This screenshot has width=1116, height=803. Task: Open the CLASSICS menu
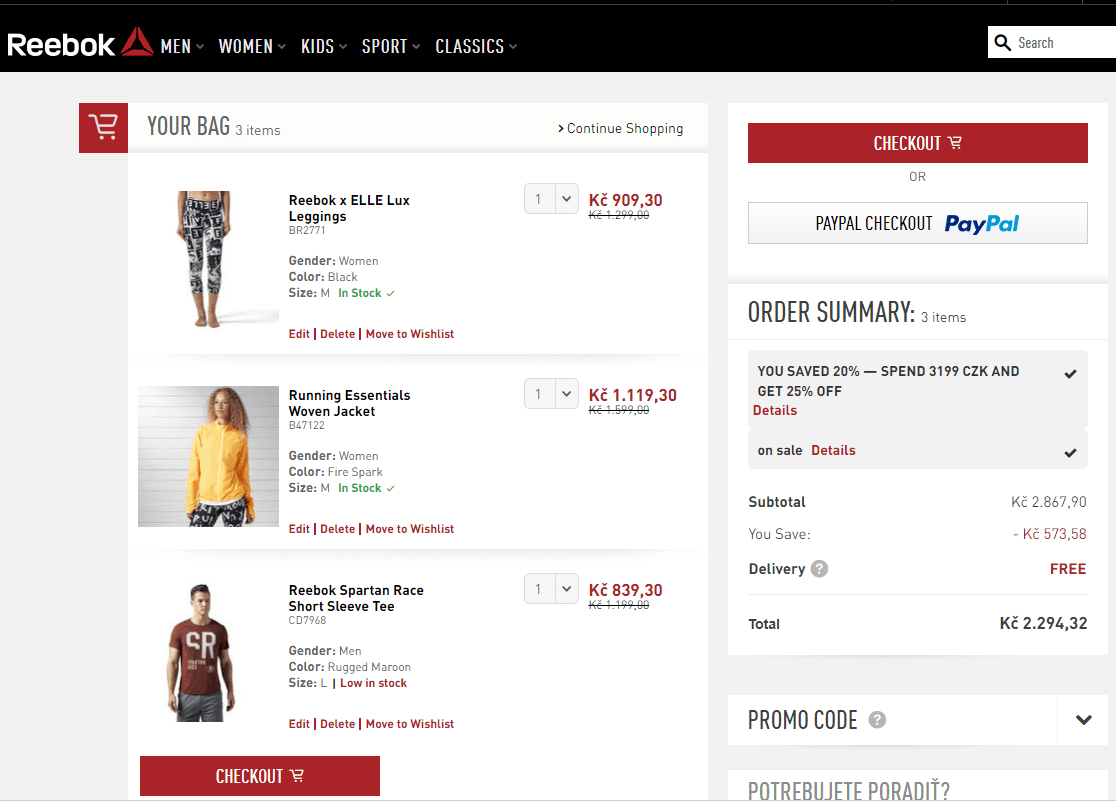coord(476,46)
